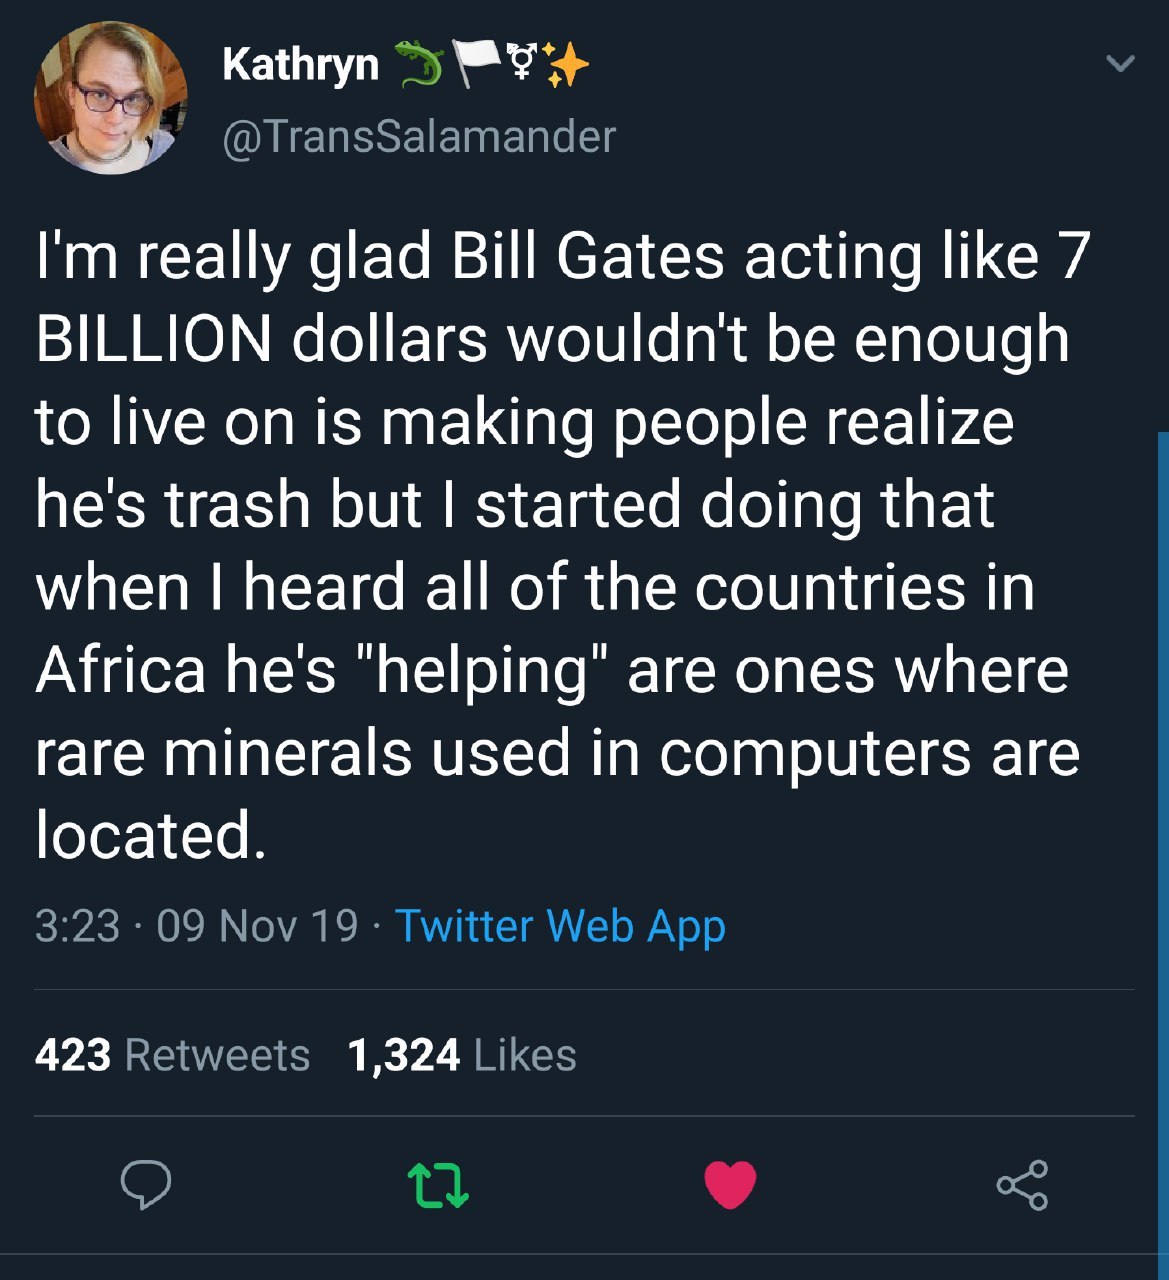Expand the tweet options chevron
The height and width of the screenshot is (1280, 1169).
(1120, 65)
